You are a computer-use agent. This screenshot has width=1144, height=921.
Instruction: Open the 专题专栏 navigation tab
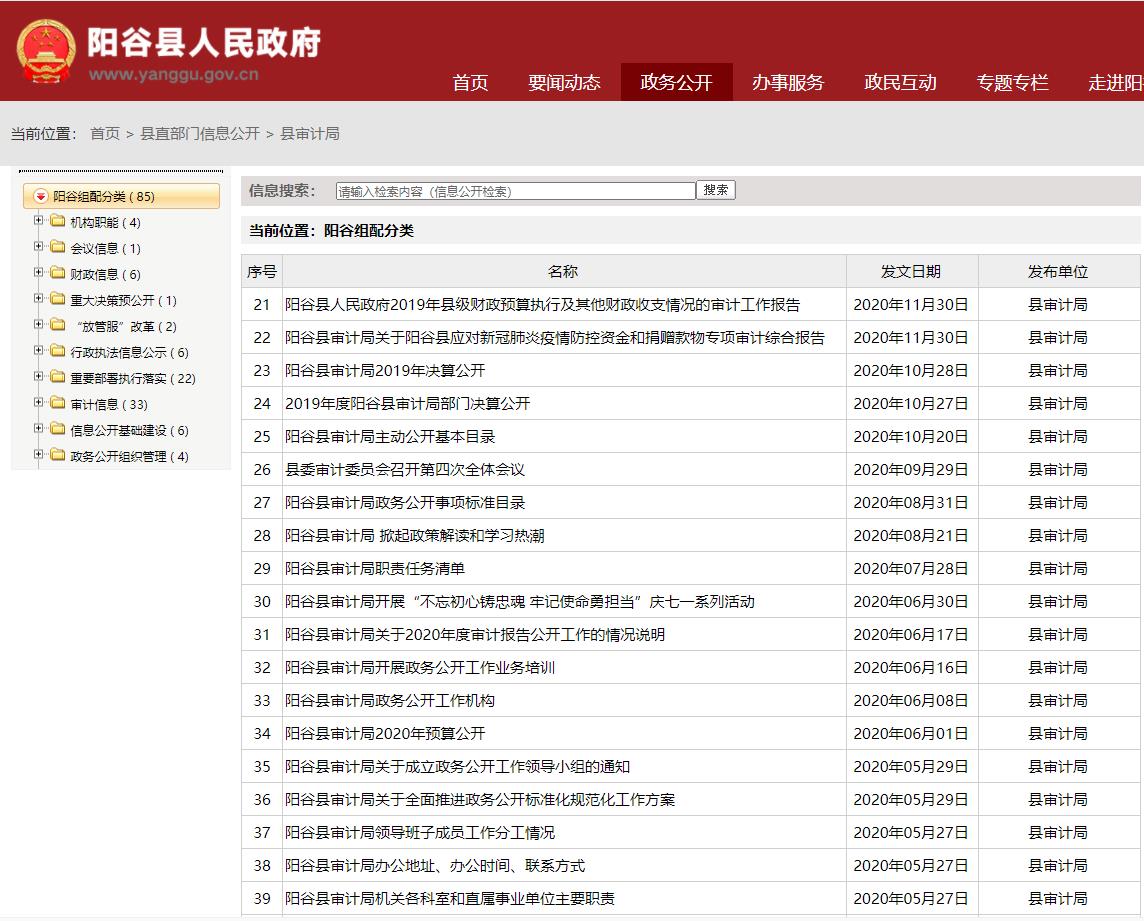pyautogui.click(x=1012, y=82)
